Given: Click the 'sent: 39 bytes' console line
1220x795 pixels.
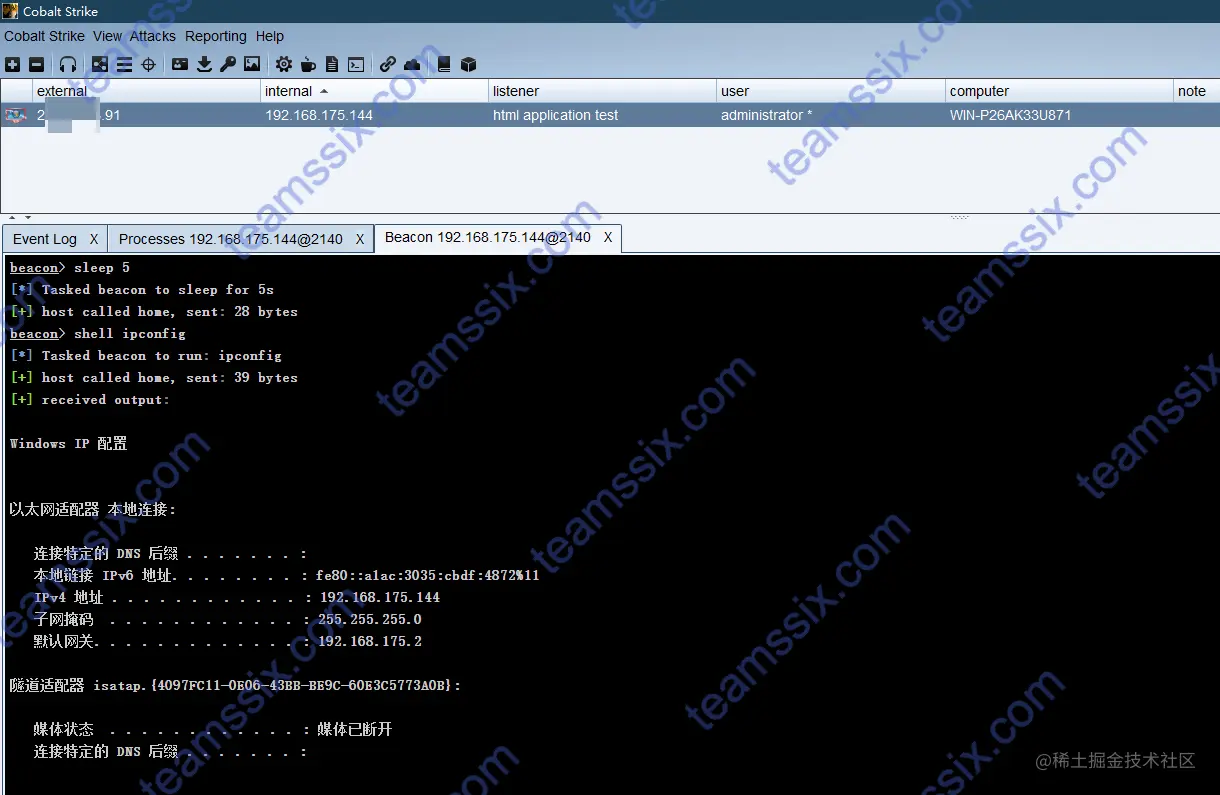Looking at the screenshot, I should point(154,377).
